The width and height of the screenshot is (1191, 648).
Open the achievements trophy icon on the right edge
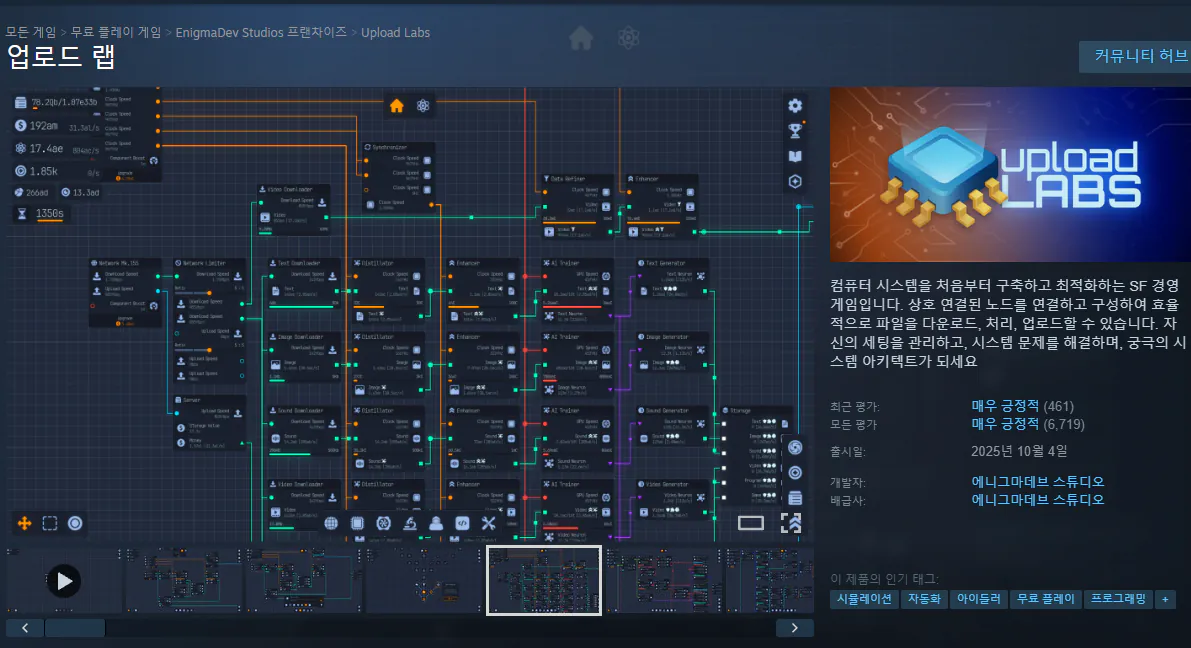point(794,128)
